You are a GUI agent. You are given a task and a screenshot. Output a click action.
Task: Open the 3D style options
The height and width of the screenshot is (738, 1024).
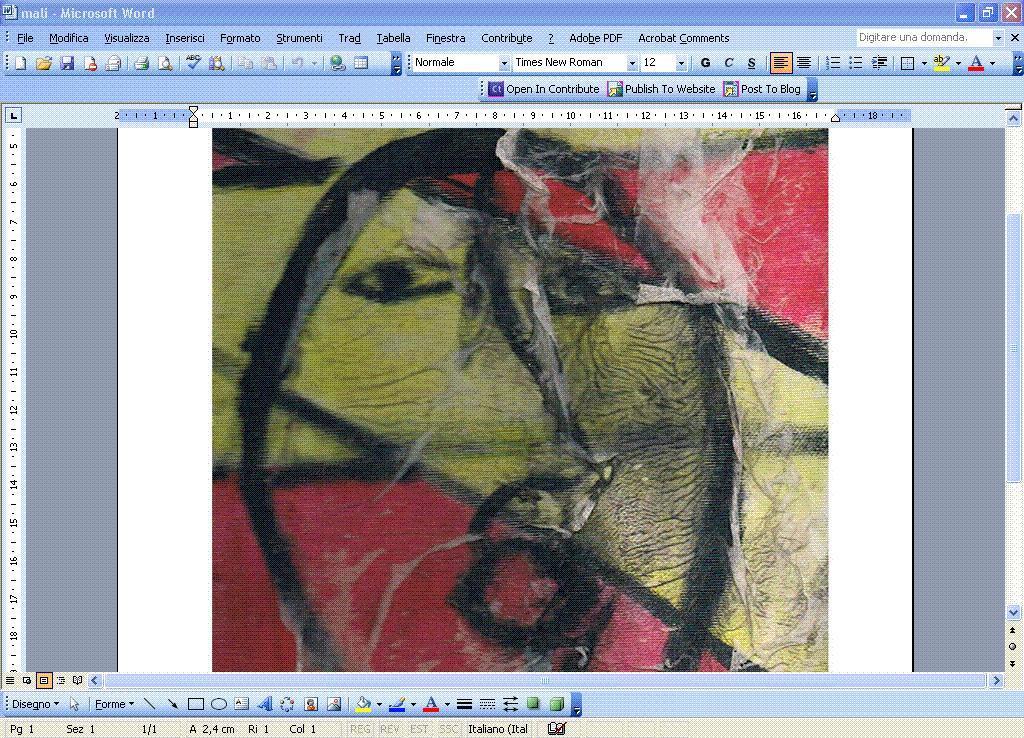click(556, 704)
